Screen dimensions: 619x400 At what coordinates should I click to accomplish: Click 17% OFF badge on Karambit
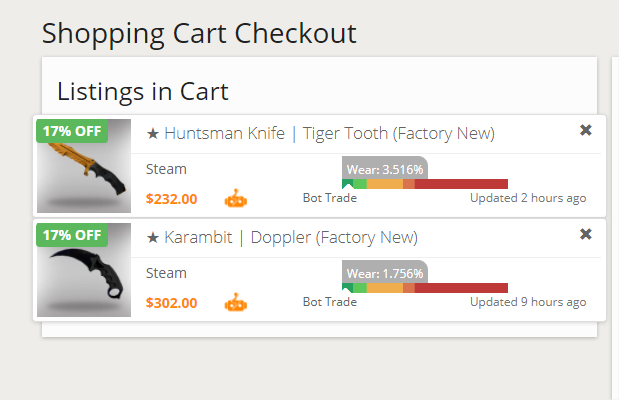point(72,235)
